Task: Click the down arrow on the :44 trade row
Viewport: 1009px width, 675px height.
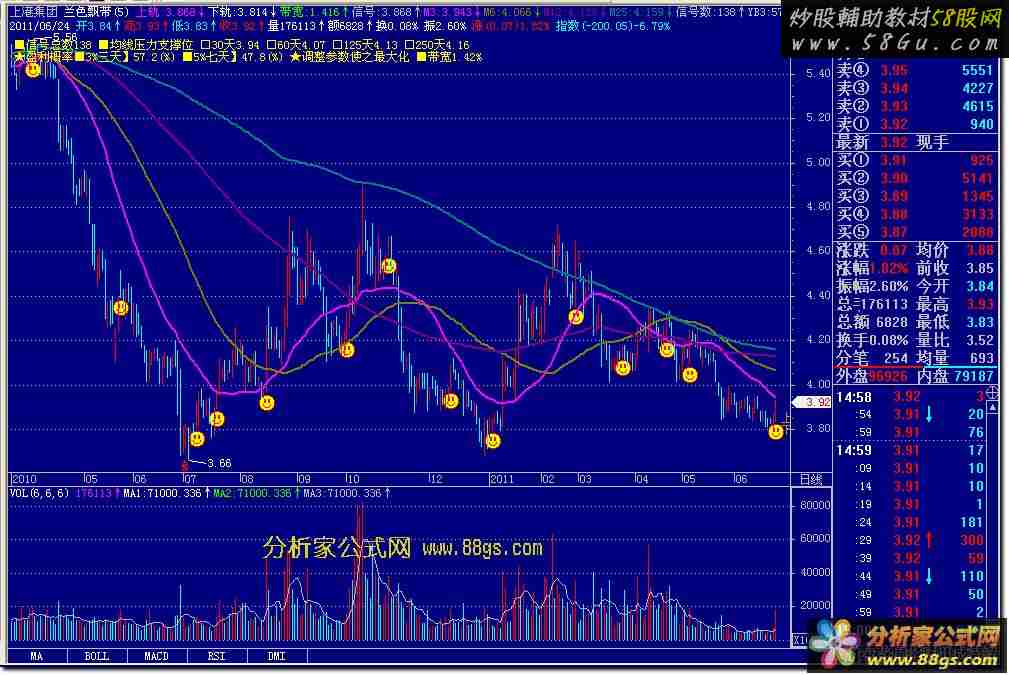Action: tap(929, 576)
